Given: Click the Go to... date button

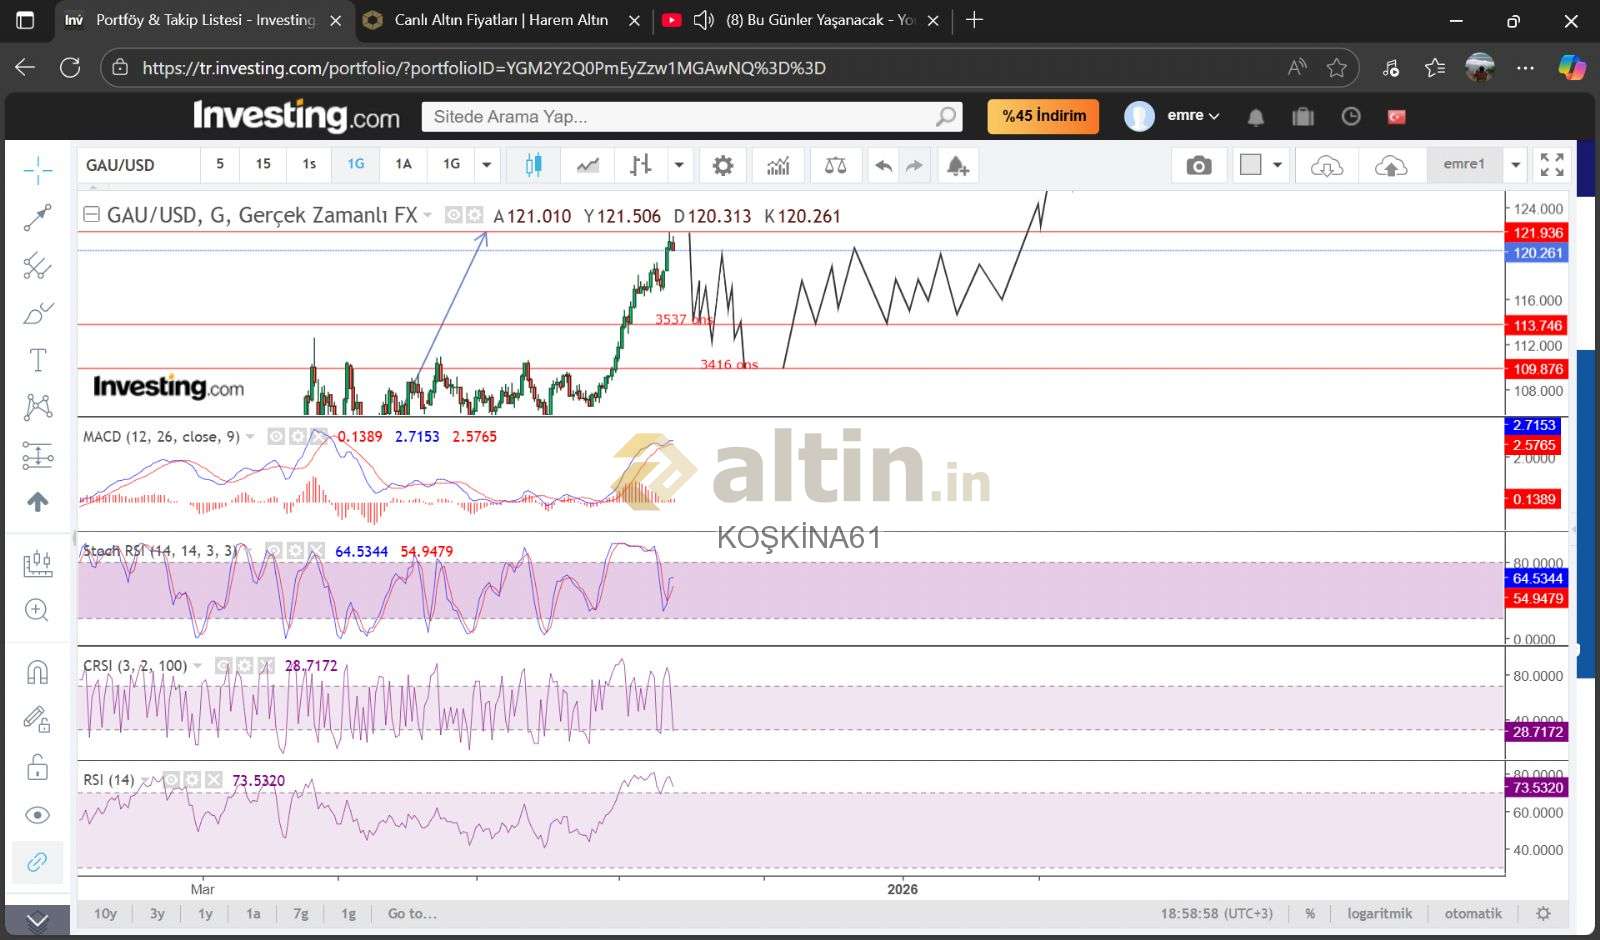Looking at the screenshot, I should click(x=412, y=913).
